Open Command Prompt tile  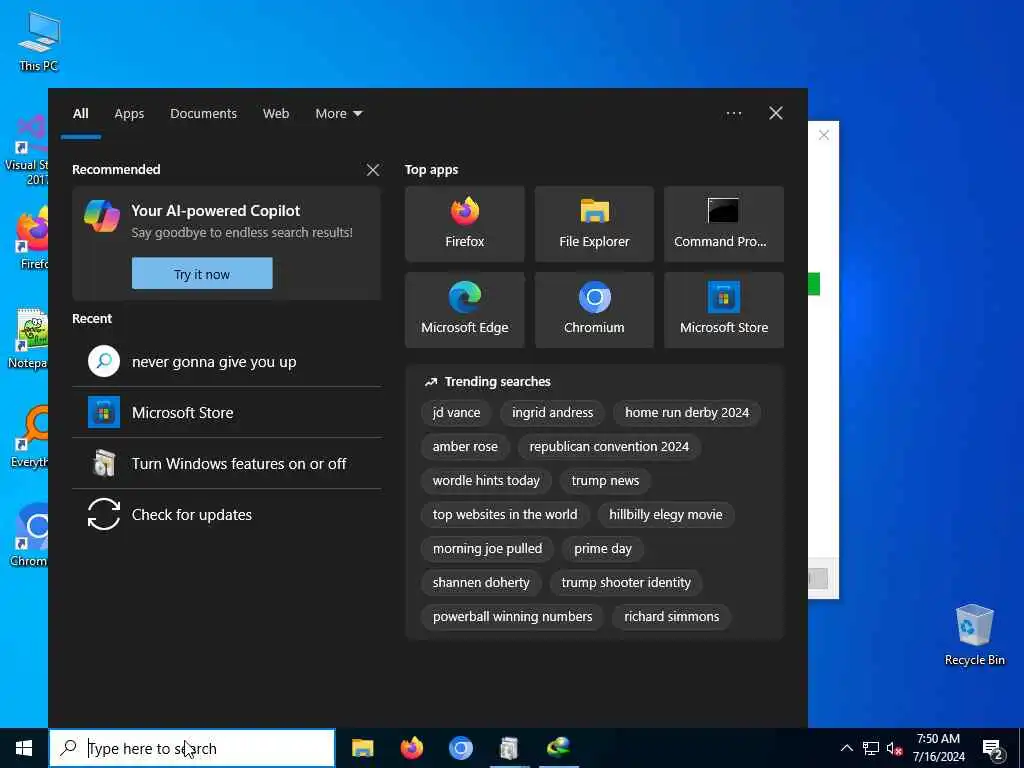coord(724,224)
